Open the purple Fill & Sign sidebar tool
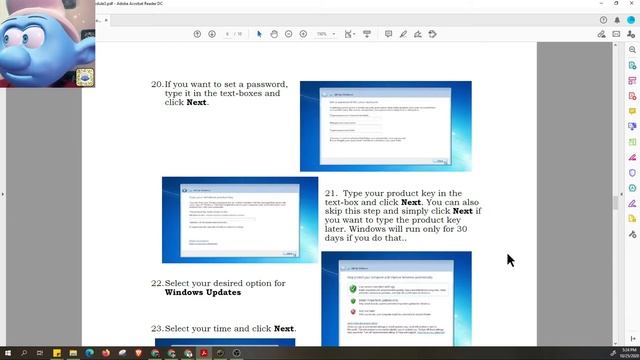The height and width of the screenshot is (360, 640). (x=632, y=204)
